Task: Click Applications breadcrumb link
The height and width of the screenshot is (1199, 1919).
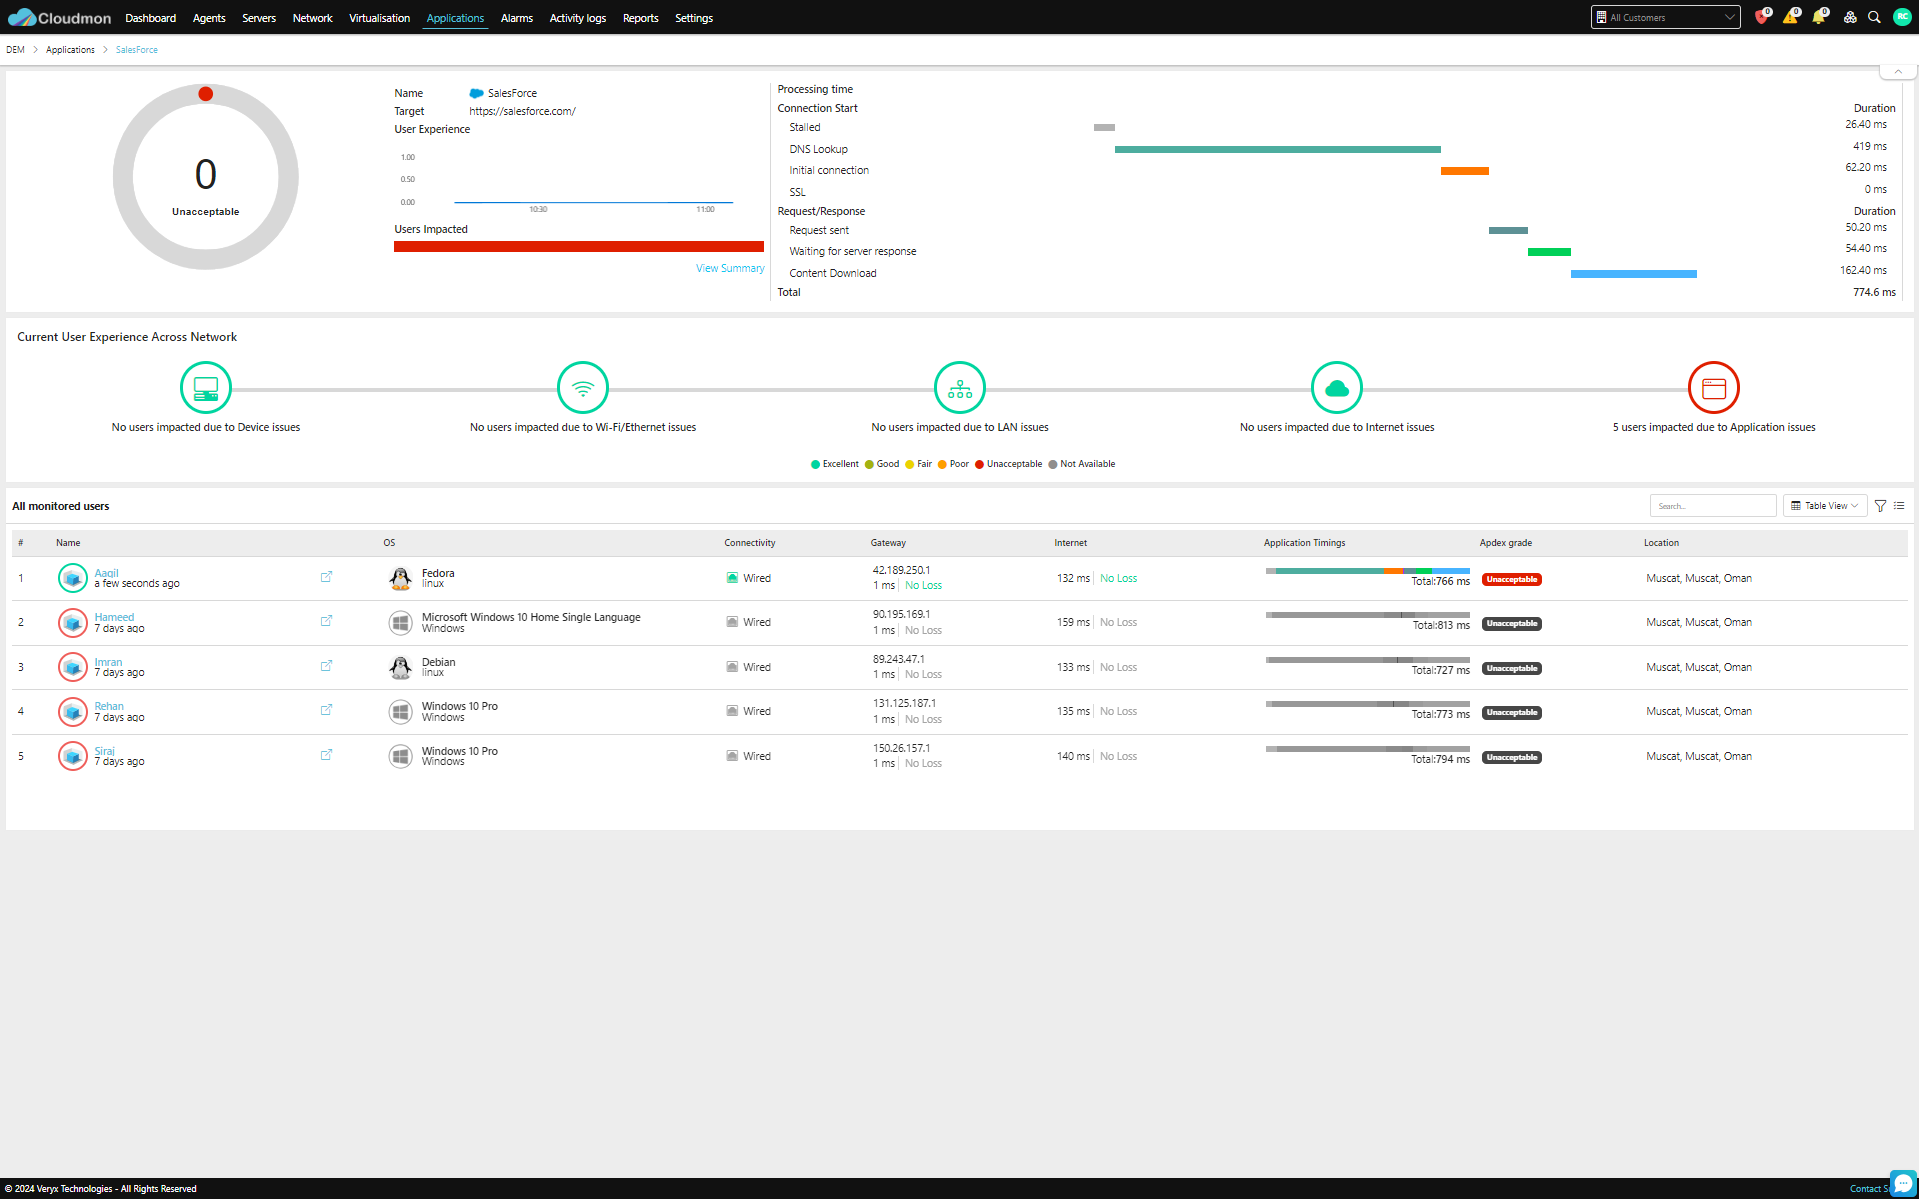Action: tap(70, 49)
